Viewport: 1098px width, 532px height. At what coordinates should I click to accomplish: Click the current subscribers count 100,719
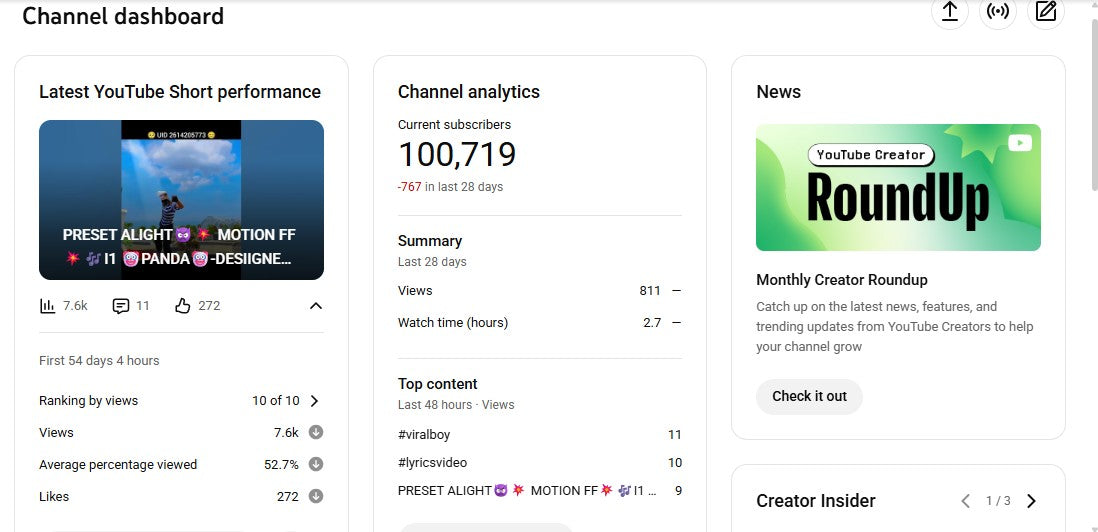457,155
